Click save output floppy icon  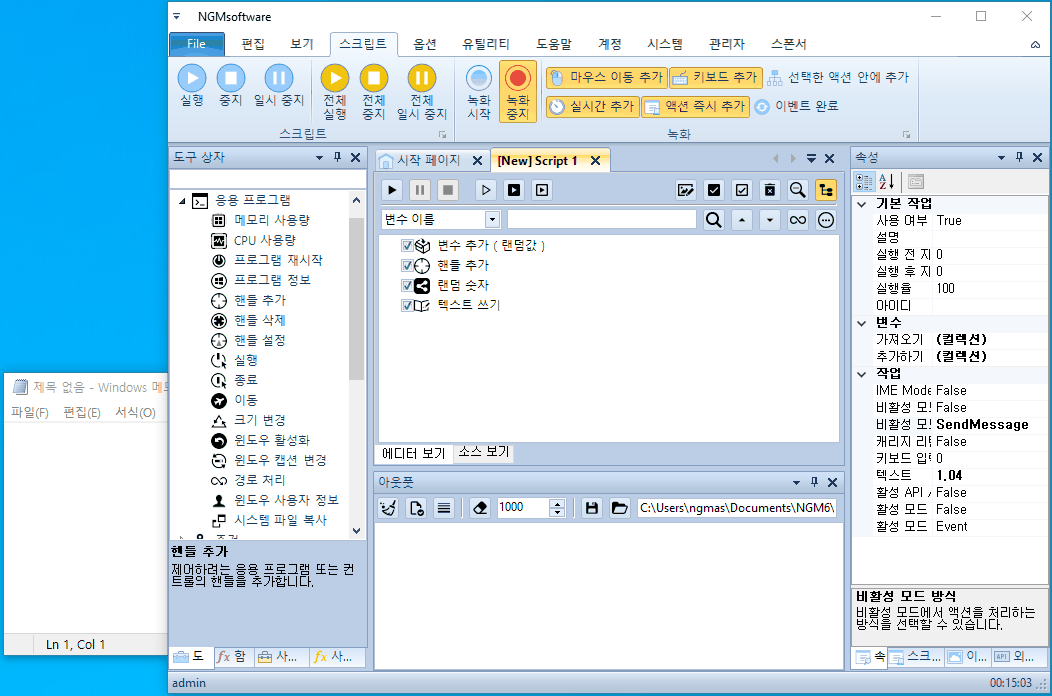[592, 508]
